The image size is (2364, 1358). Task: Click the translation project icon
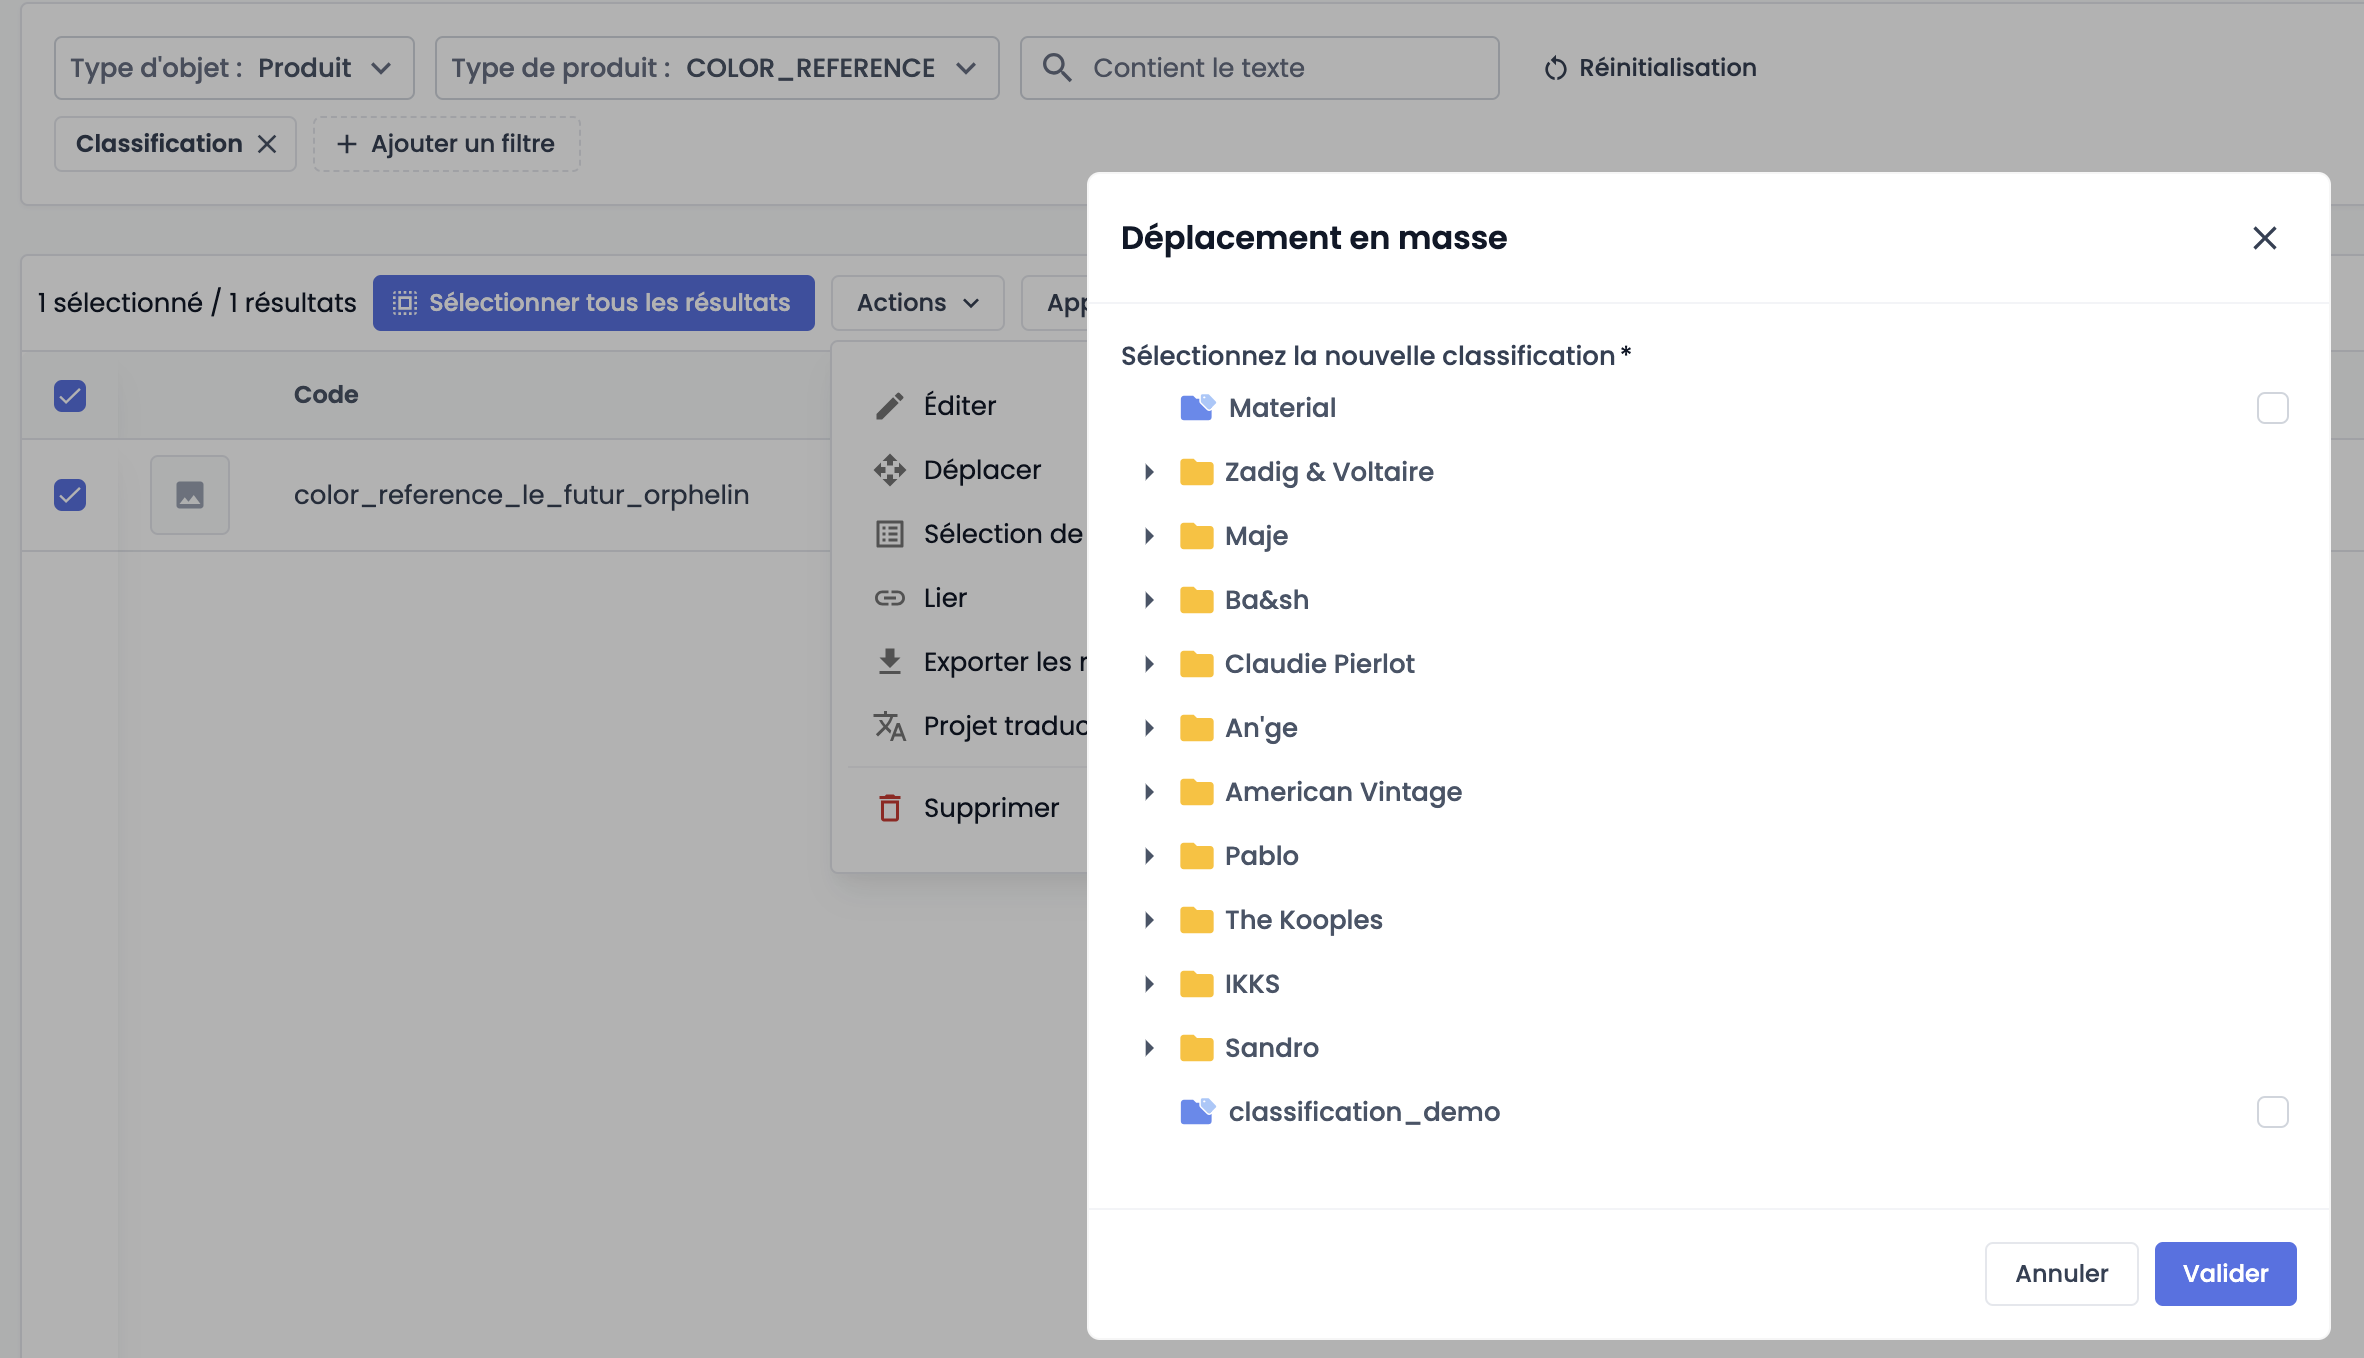(x=889, y=726)
